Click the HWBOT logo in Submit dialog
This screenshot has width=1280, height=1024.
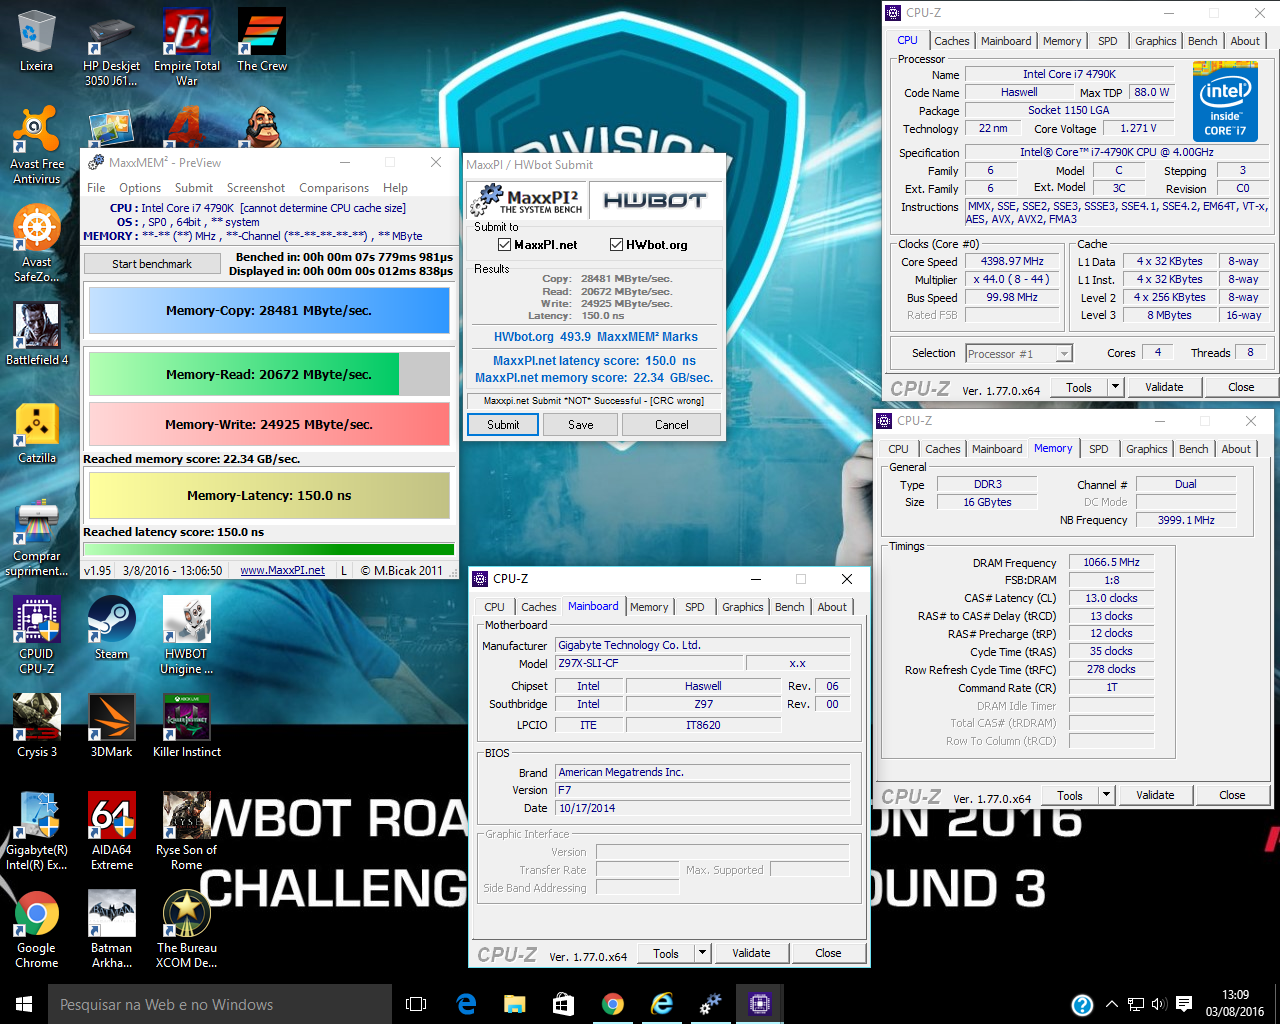(654, 201)
